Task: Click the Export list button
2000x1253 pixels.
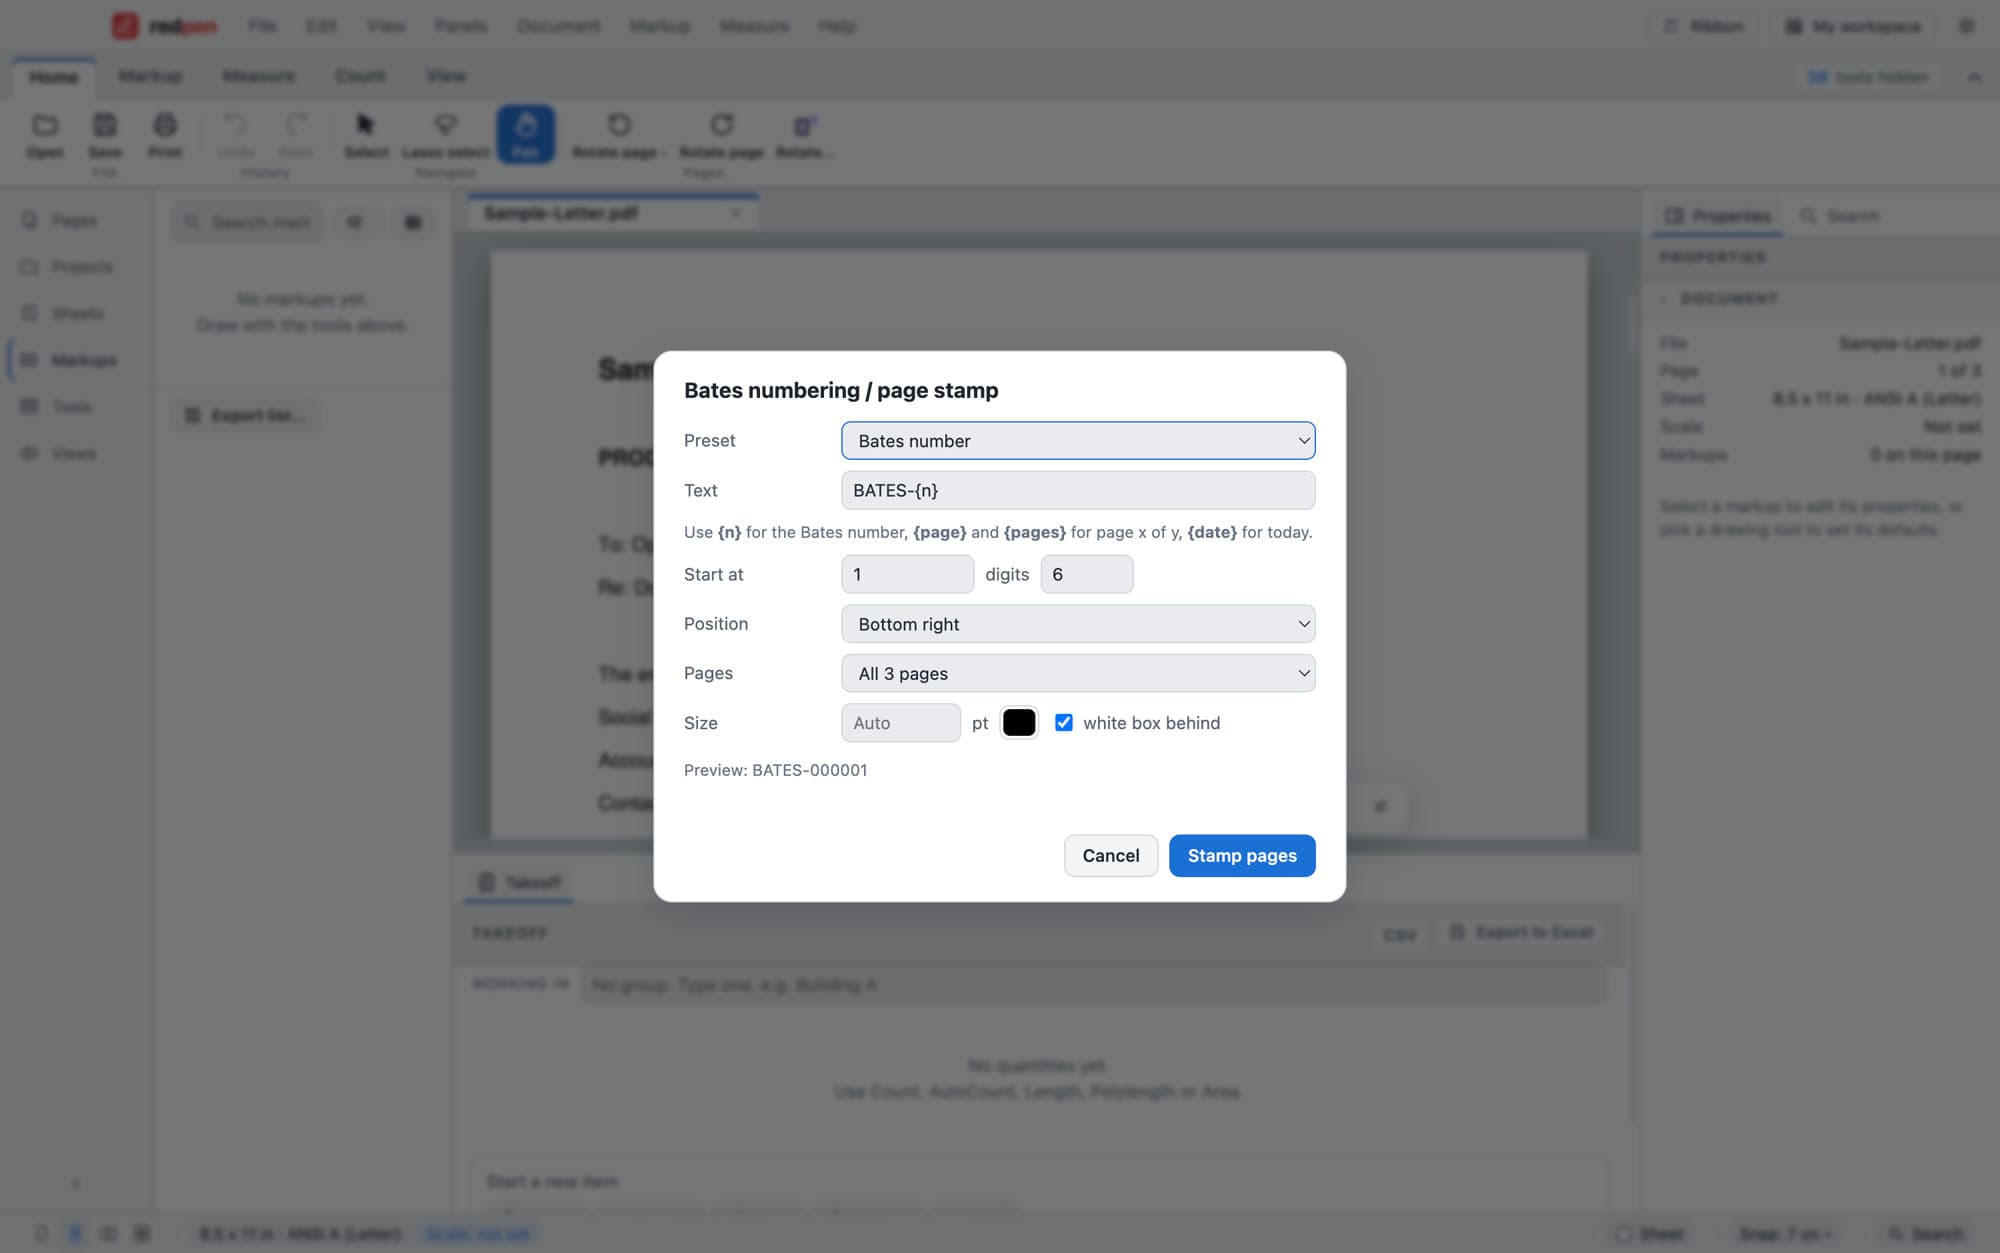Action: [x=246, y=415]
